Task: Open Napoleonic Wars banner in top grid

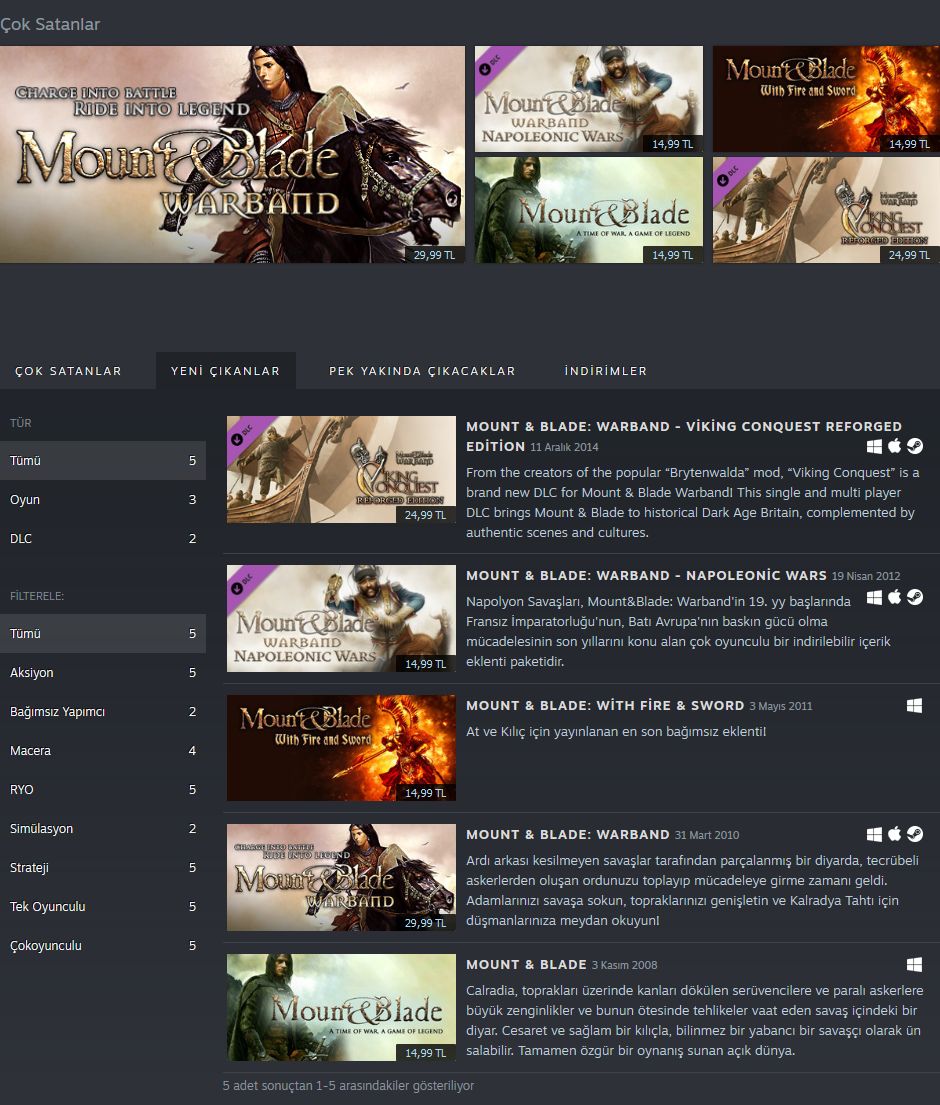Action: (589, 99)
